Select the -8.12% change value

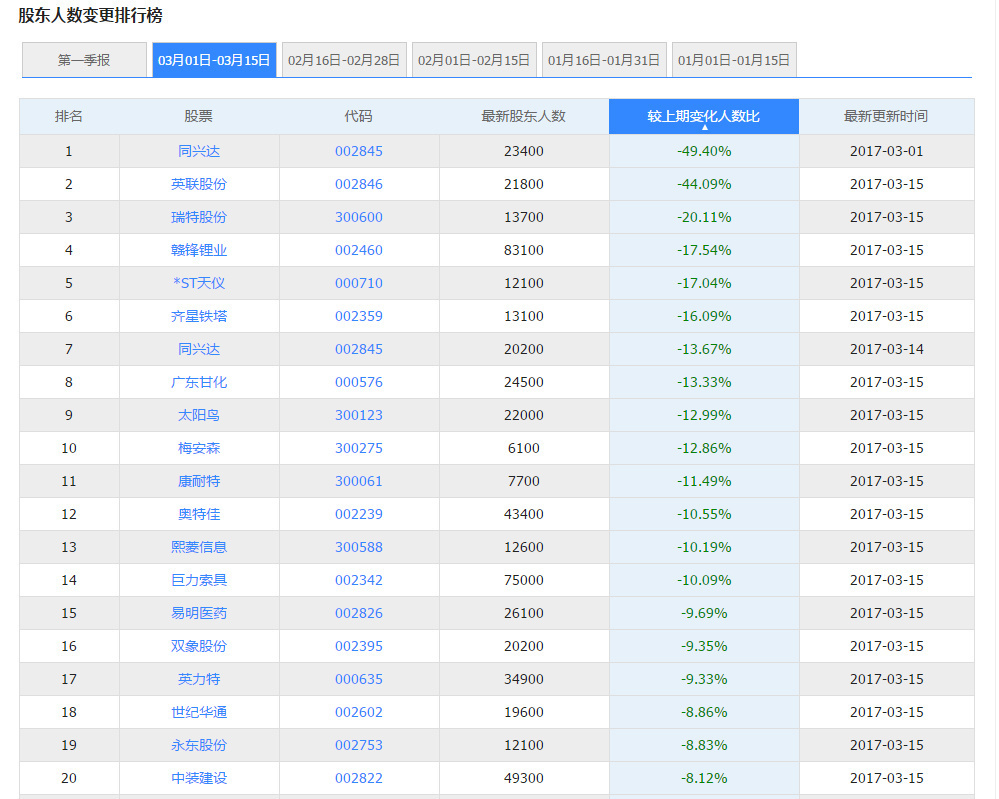point(704,778)
